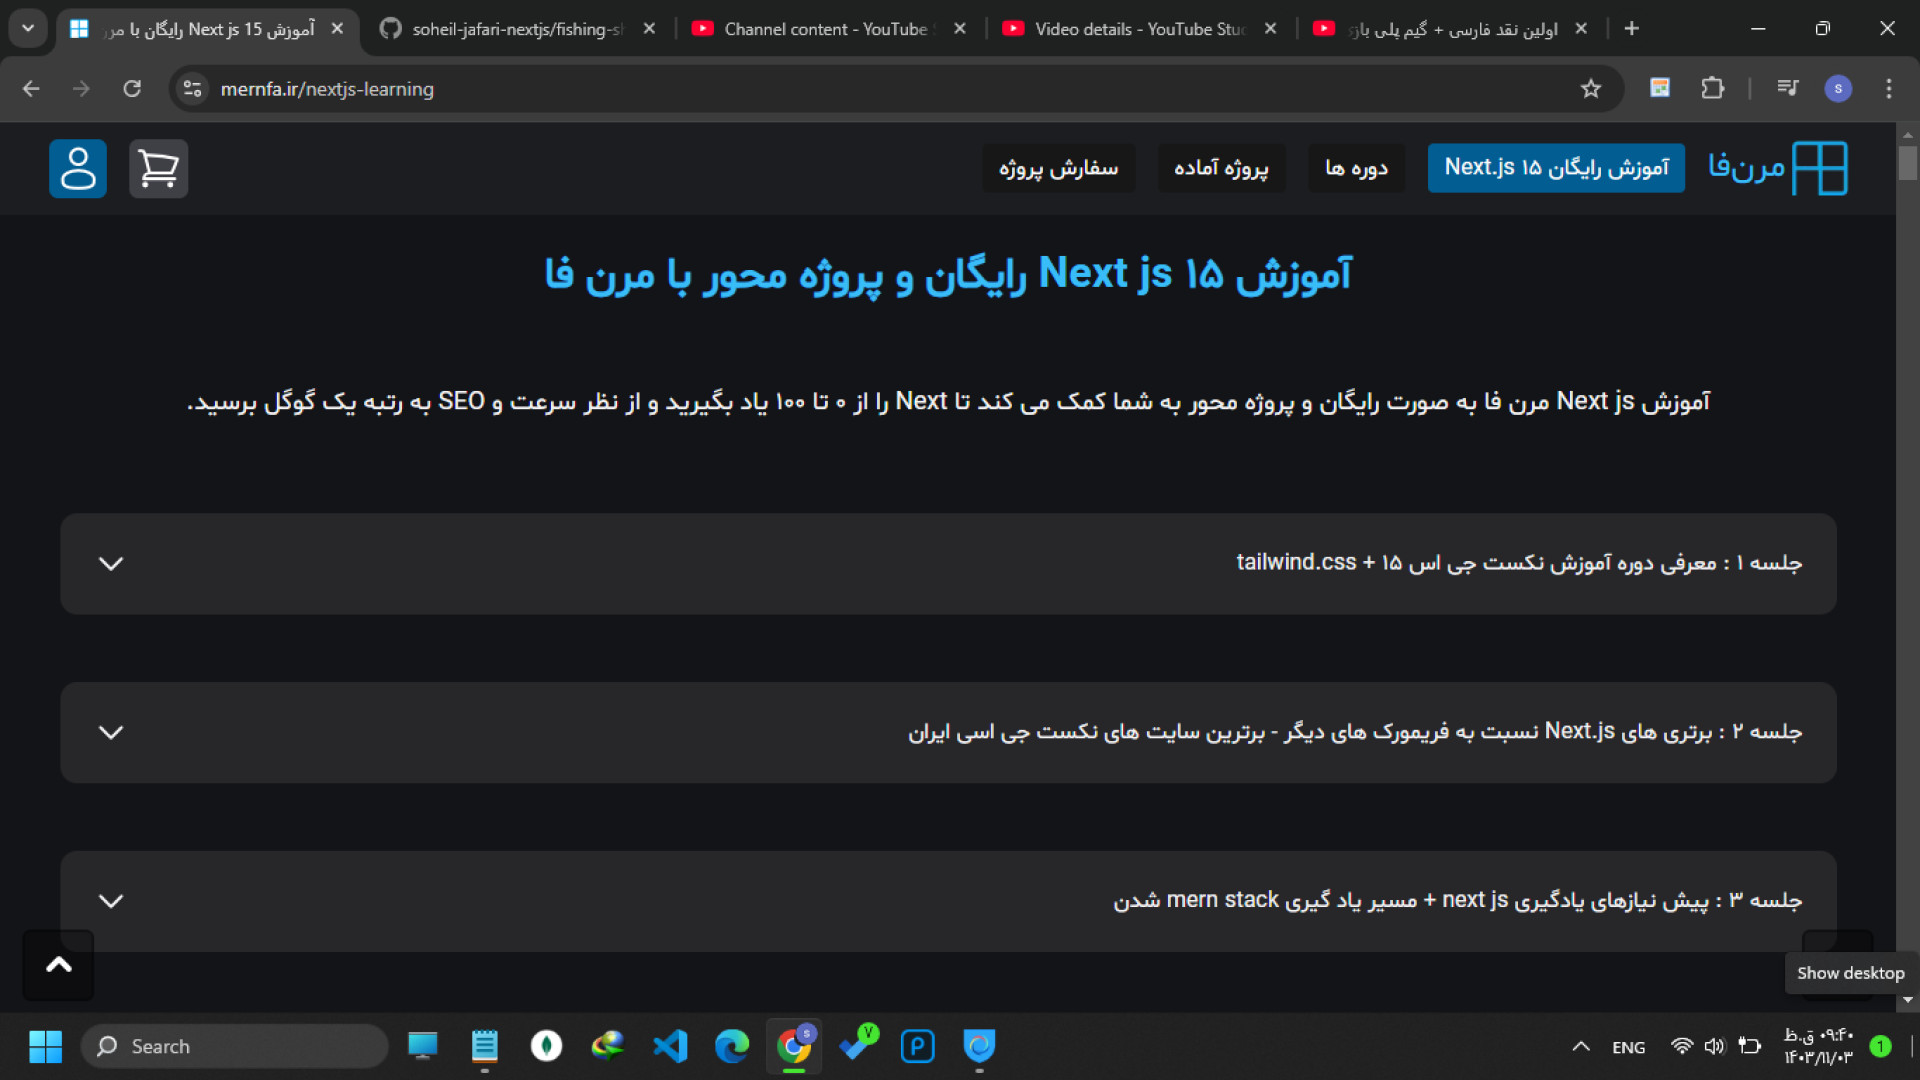Screen dimensions: 1920x1080
Task: Bookmark this page with the star
Action: click(1591, 89)
